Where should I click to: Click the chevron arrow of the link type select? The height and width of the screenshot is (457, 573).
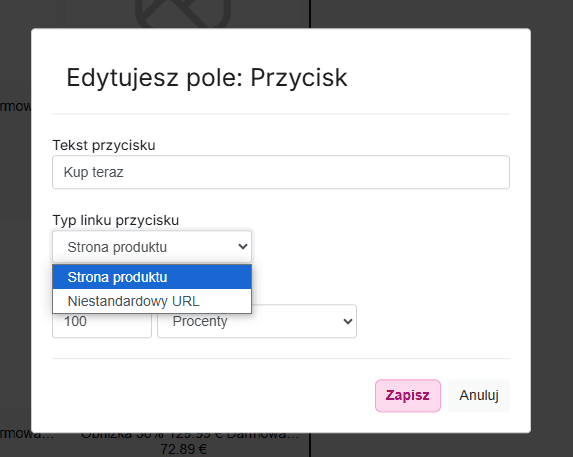[243, 247]
